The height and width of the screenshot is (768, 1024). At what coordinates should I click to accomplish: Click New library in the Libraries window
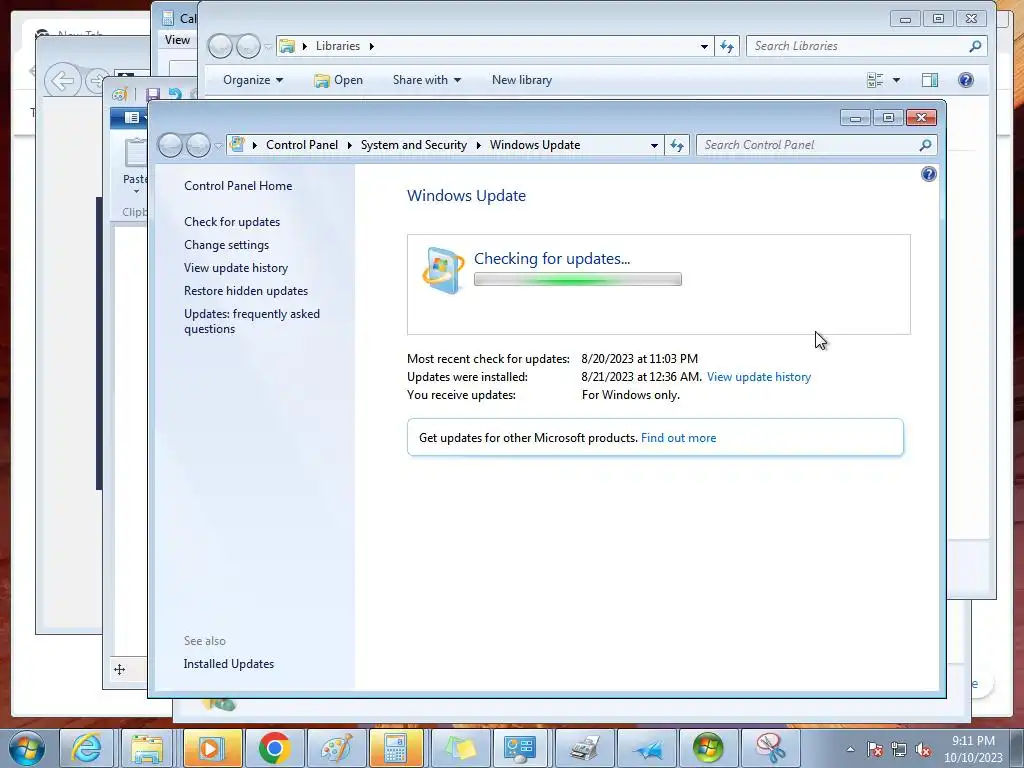point(522,80)
